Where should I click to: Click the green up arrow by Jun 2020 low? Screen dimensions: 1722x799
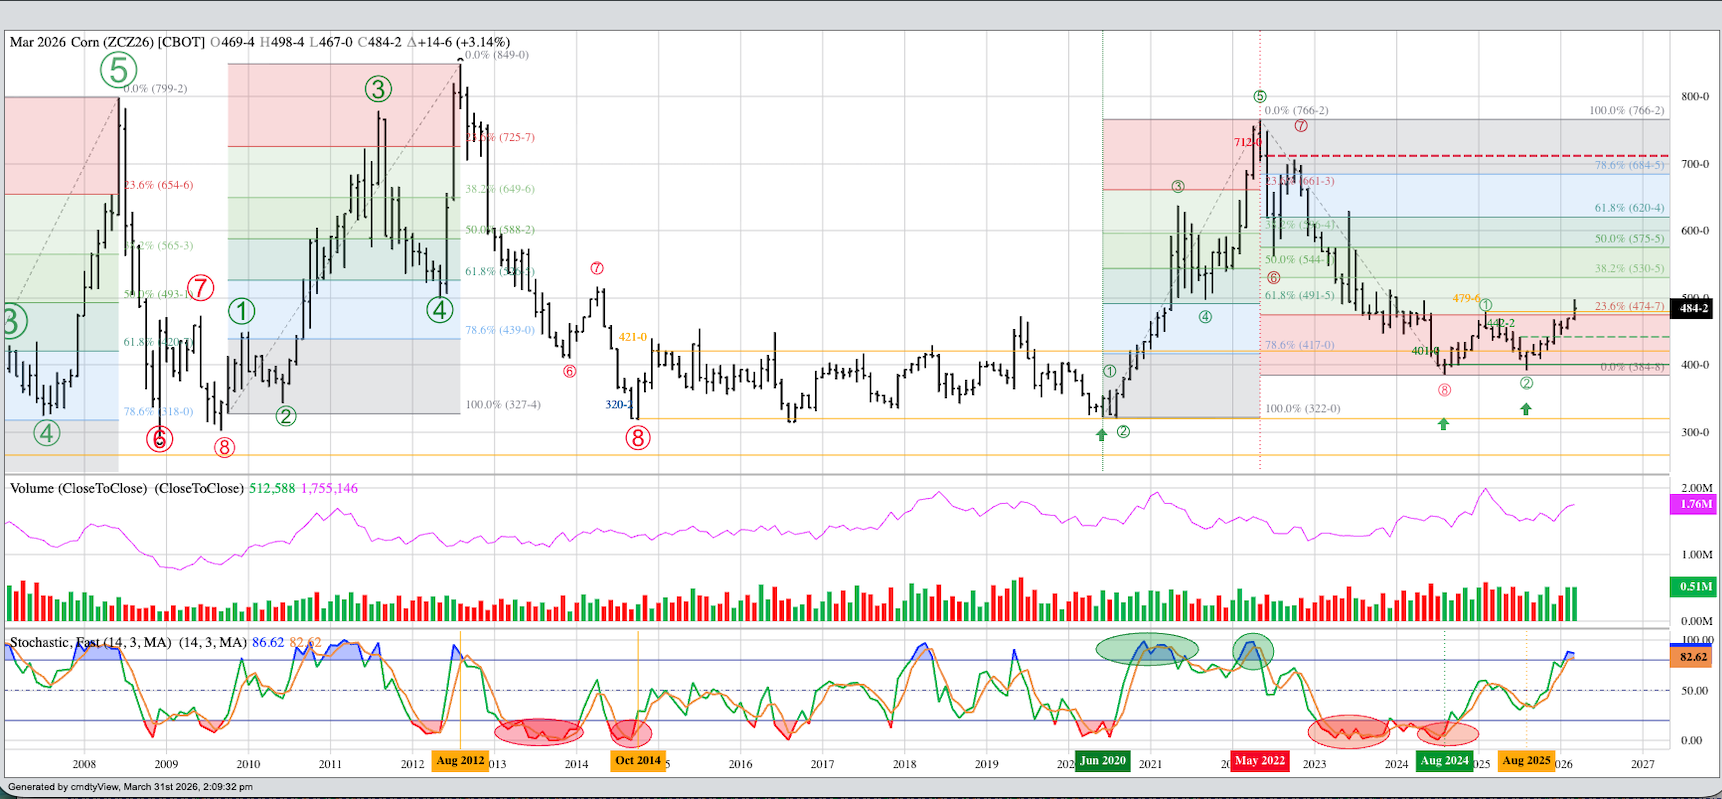(x=1101, y=434)
